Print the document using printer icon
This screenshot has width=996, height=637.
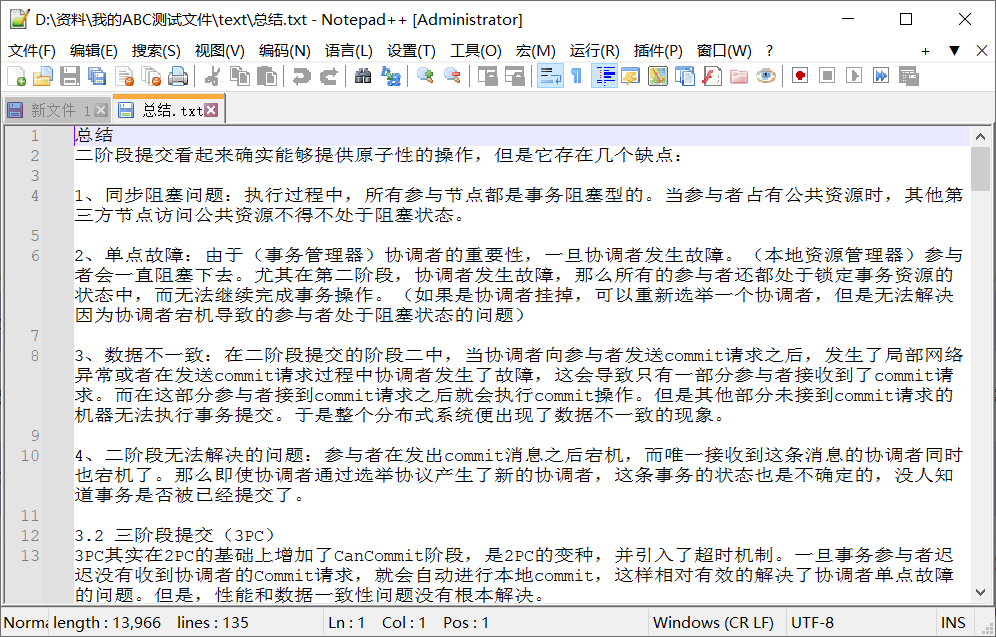[178, 76]
